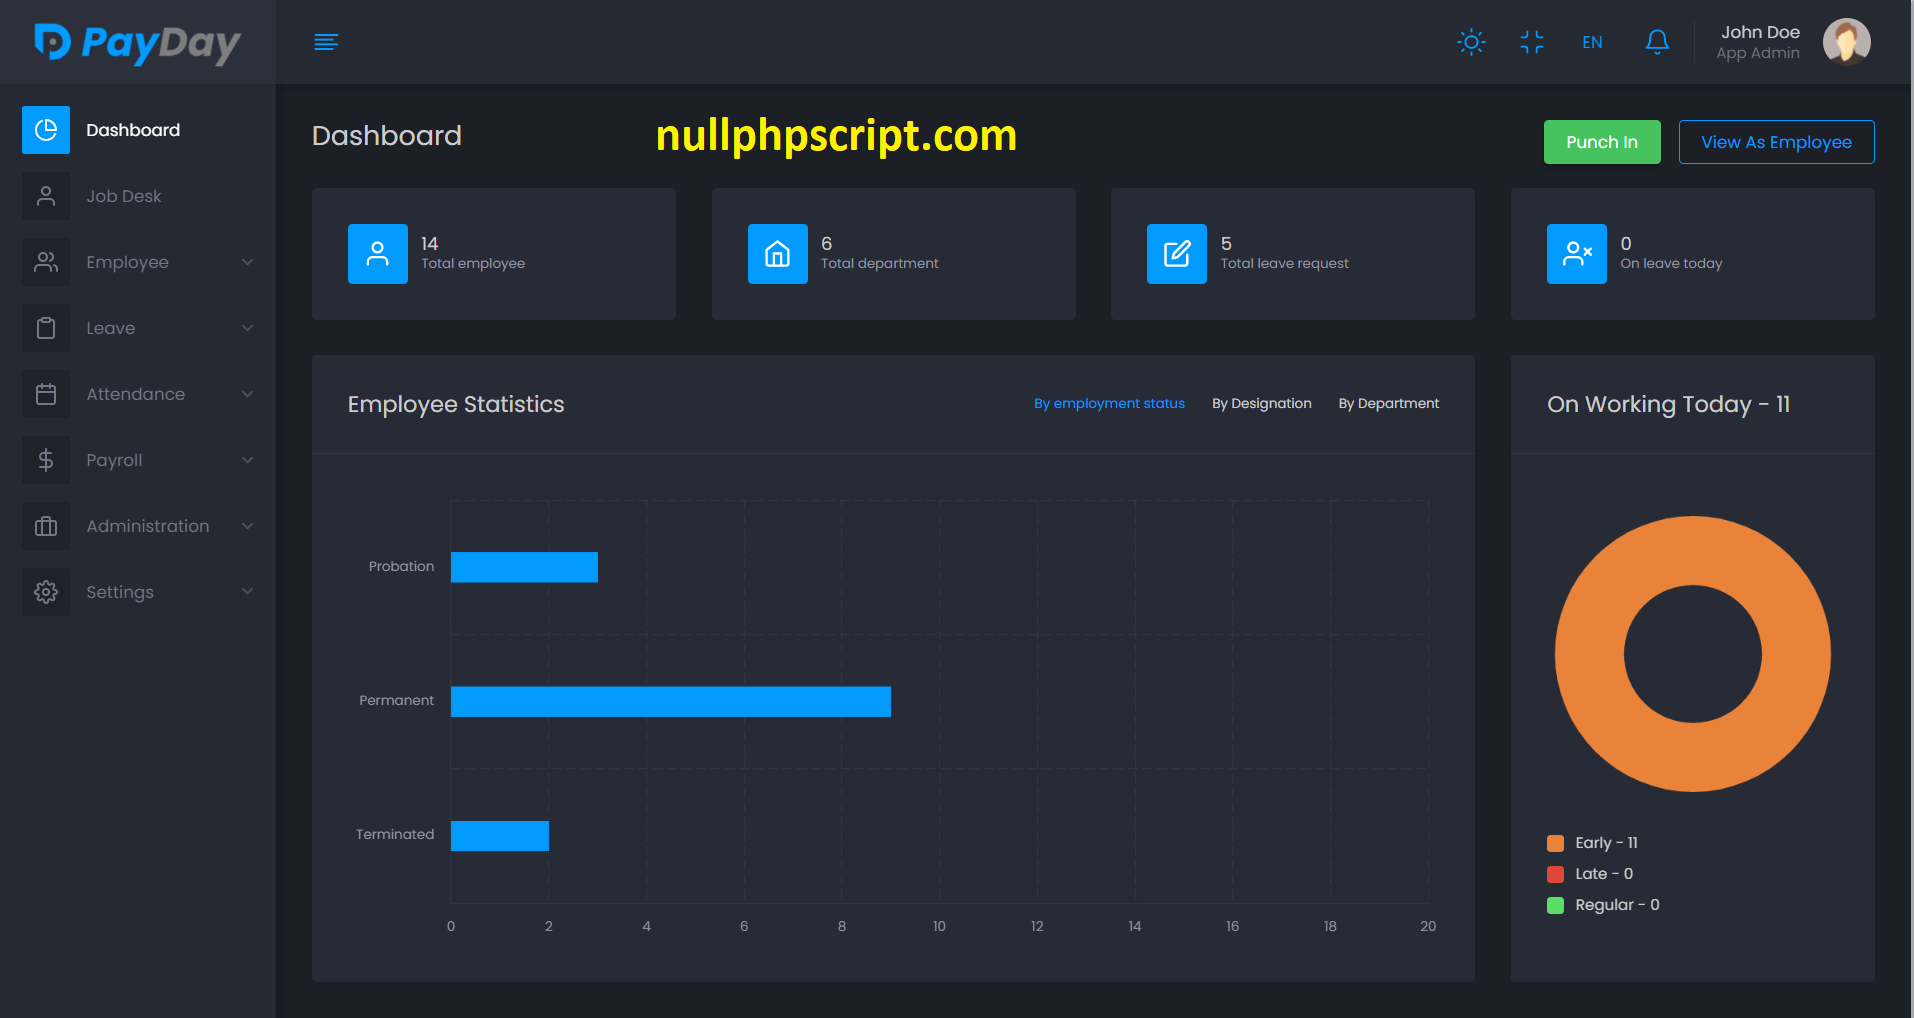Screen dimensions: 1914x1018
Task: Toggle the orange Early legend swatch
Action: 1555,843
